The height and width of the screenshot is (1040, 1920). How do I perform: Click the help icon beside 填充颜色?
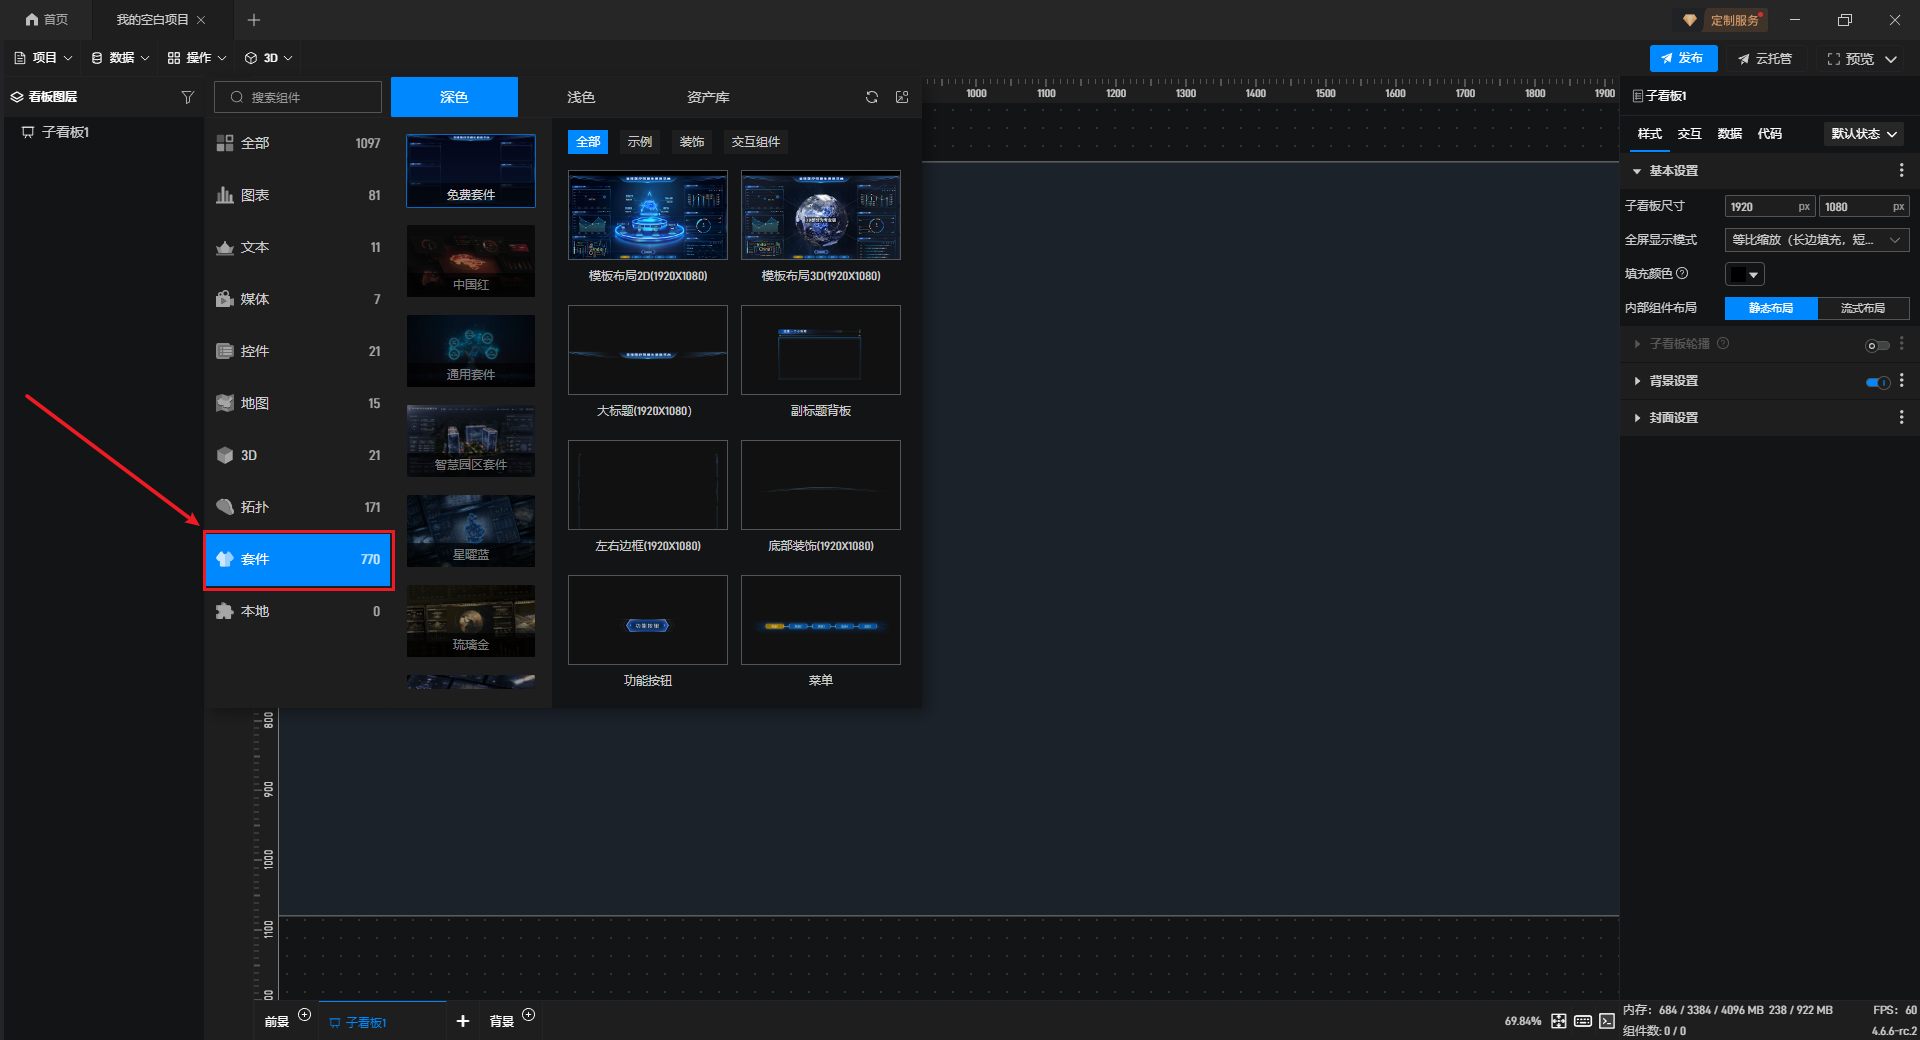[x=1682, y=273]
